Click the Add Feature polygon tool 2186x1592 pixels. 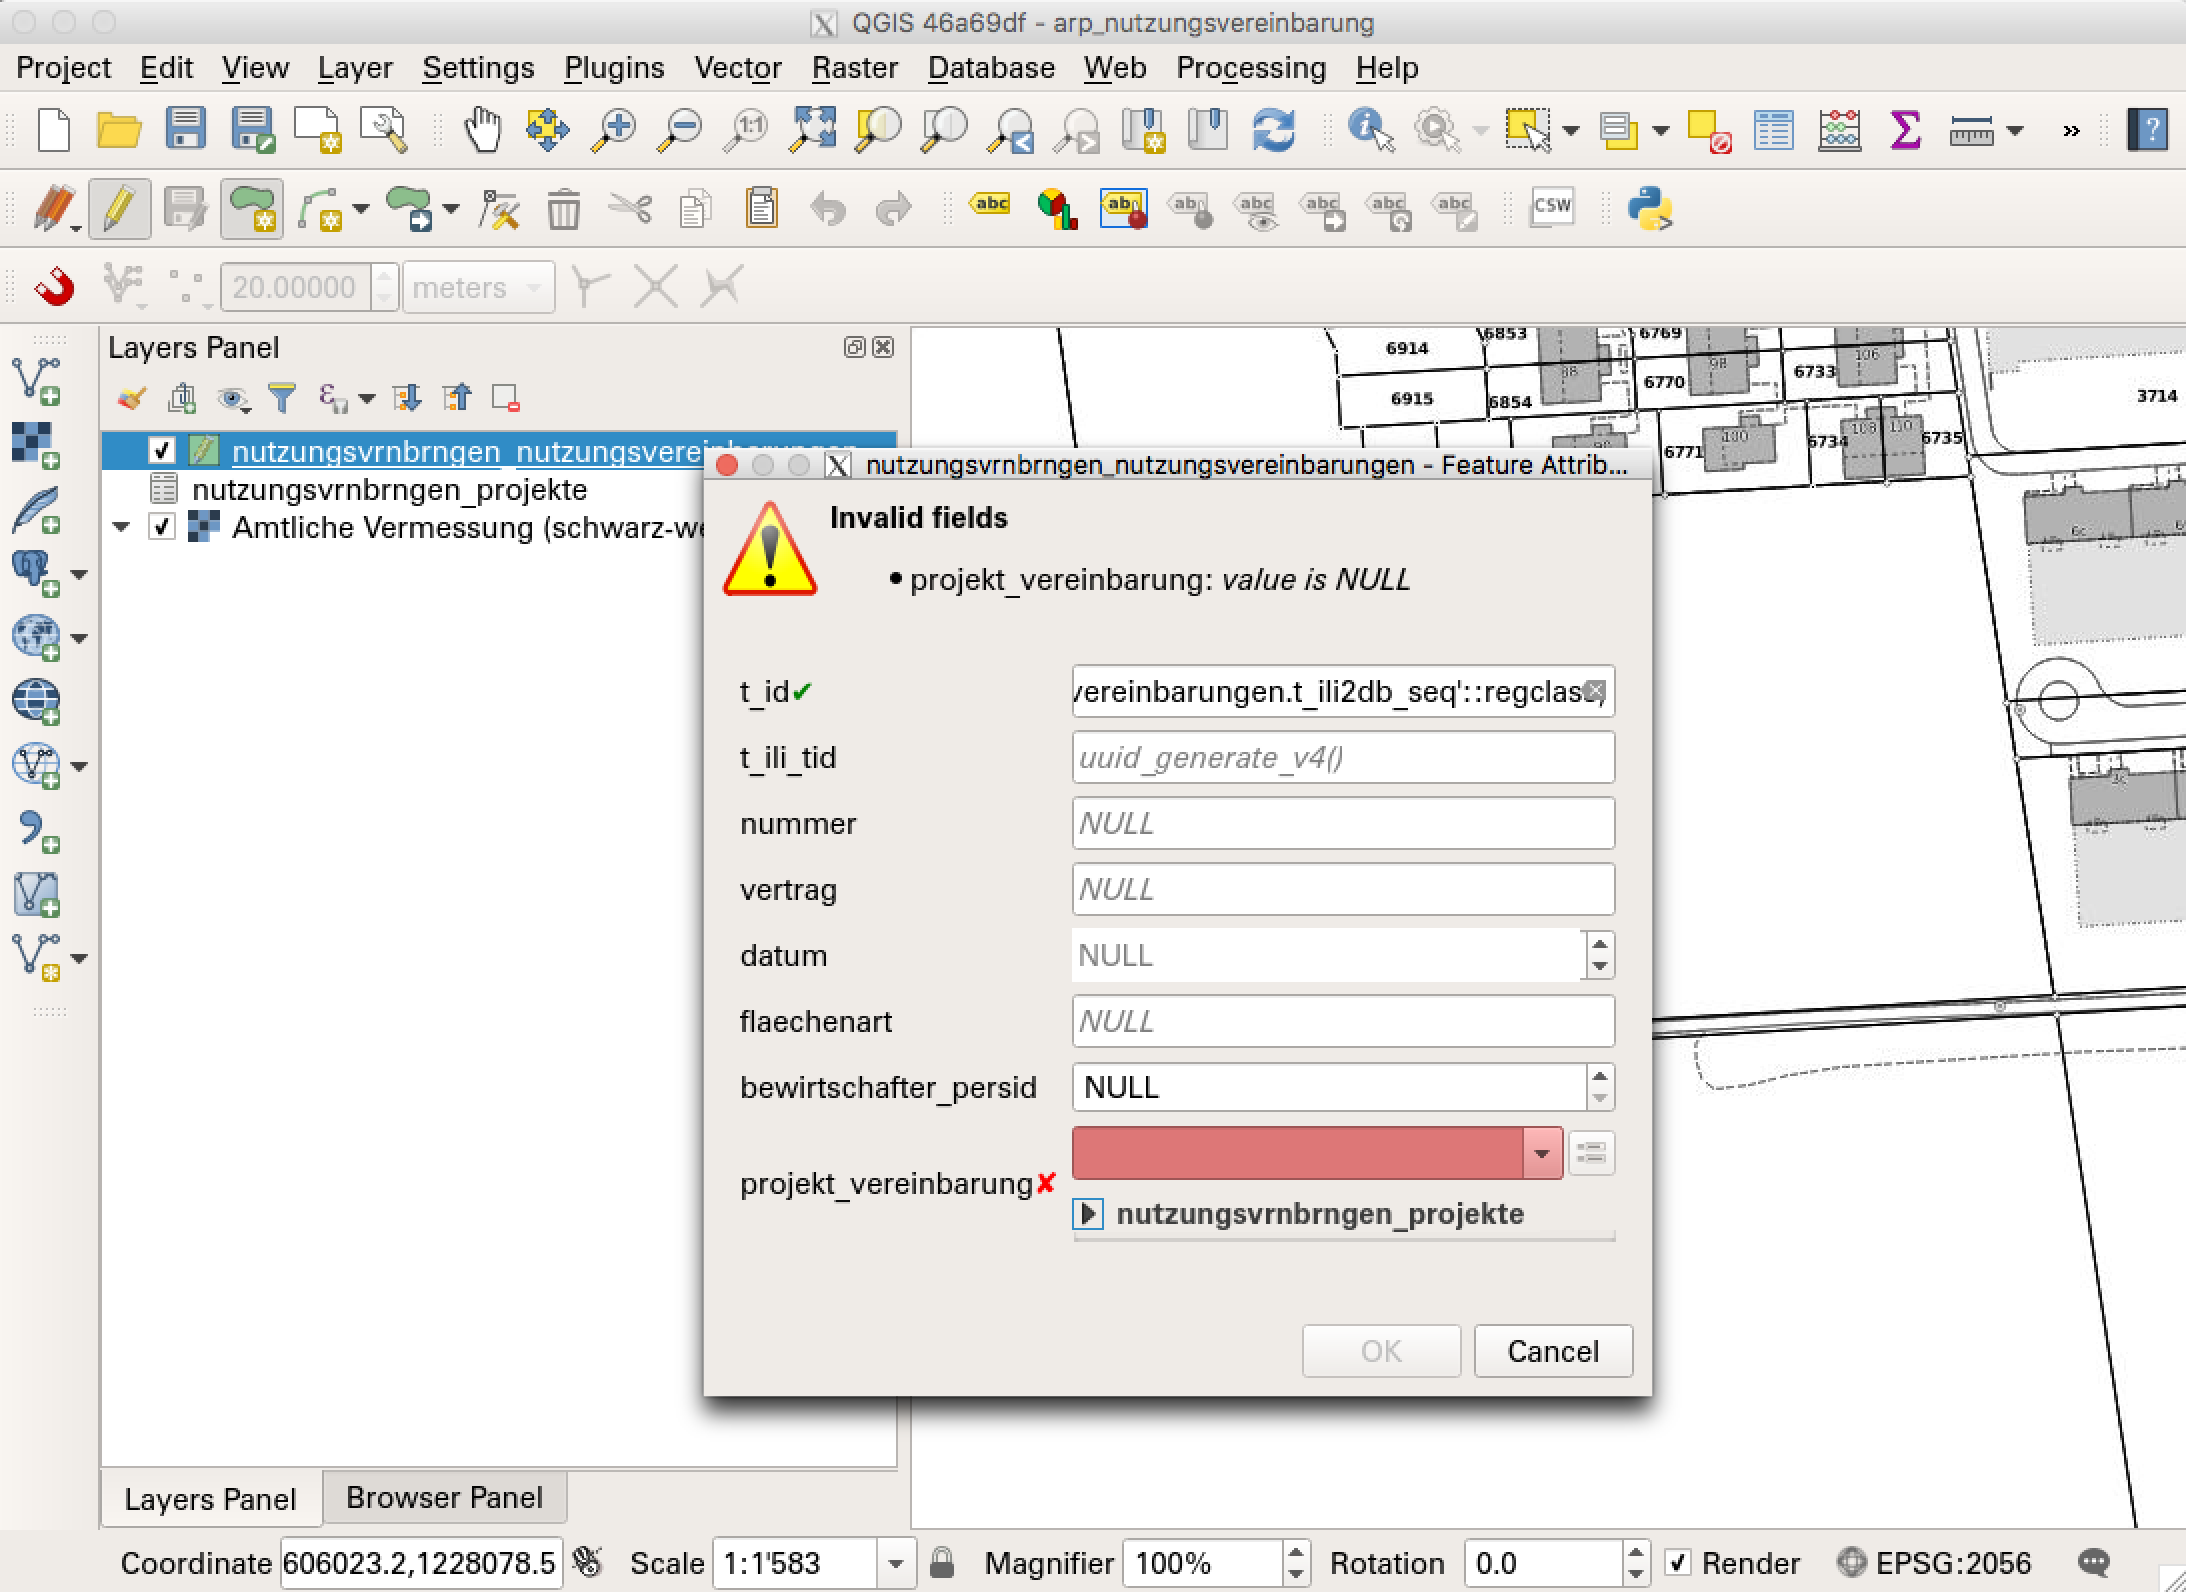252,208
